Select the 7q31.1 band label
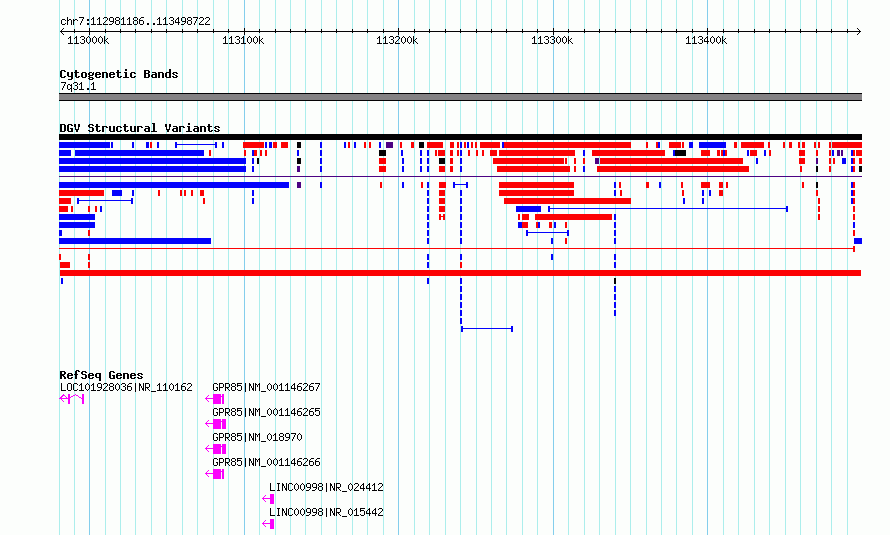890x535 pixels. click(78, 86)
